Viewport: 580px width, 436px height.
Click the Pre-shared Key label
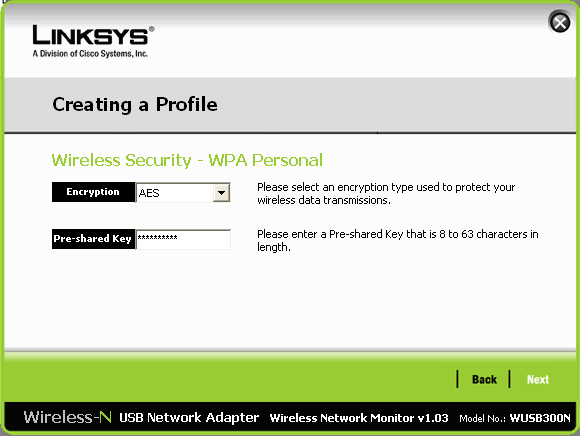coord(93,239)
